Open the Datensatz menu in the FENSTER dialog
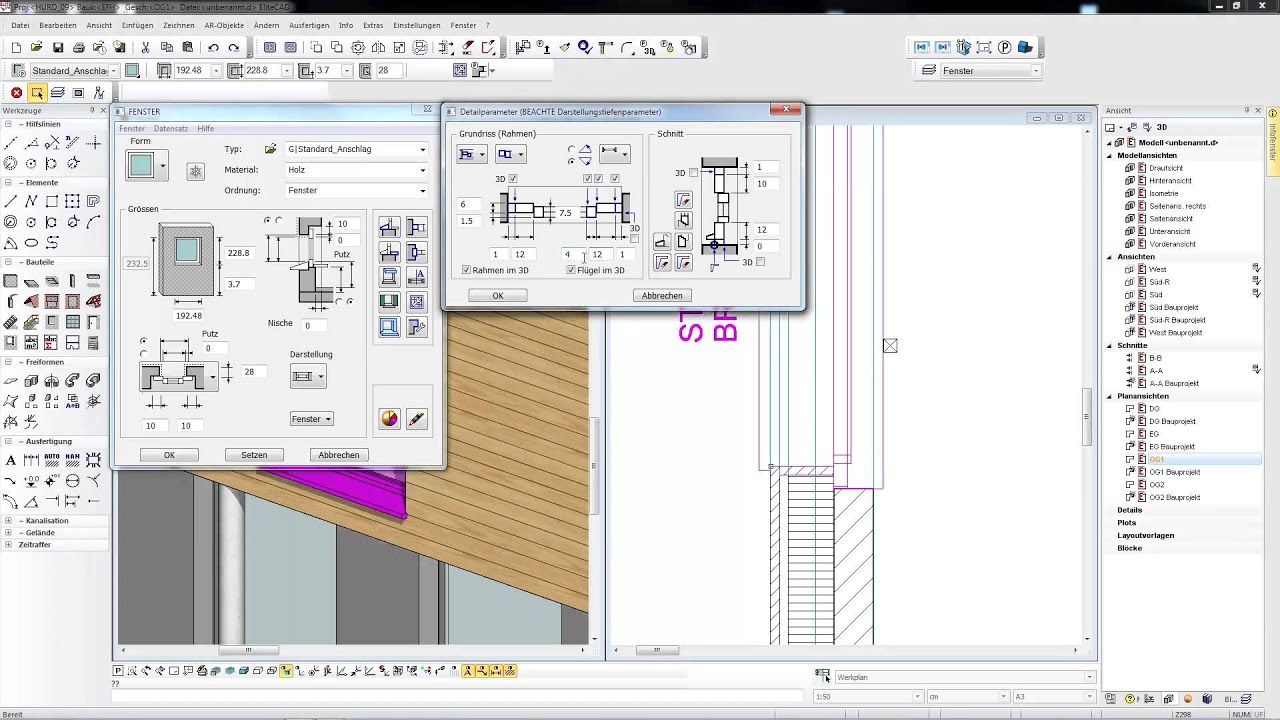Viewport: 1280px width, 720px height. pos(171,128)
